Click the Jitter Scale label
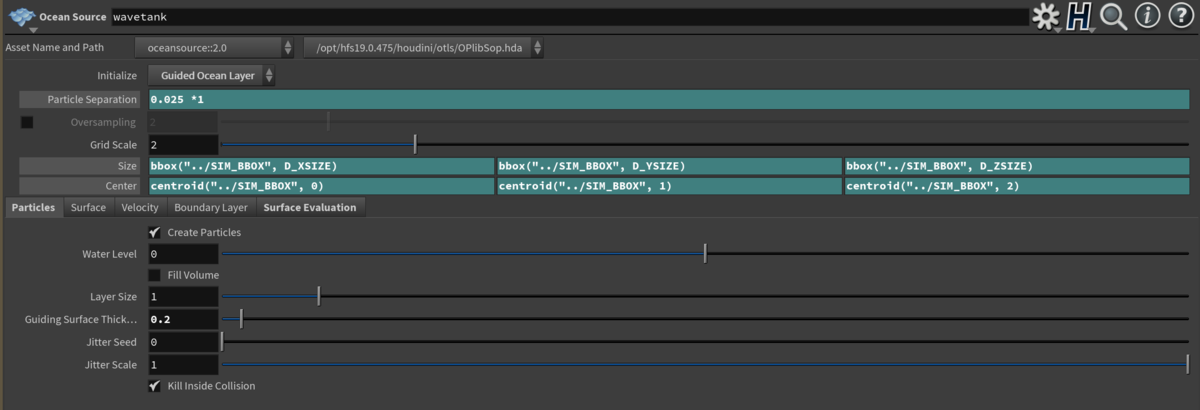Image resolution: width=1200 pixels, height=410 pixels. click(111, 365)
